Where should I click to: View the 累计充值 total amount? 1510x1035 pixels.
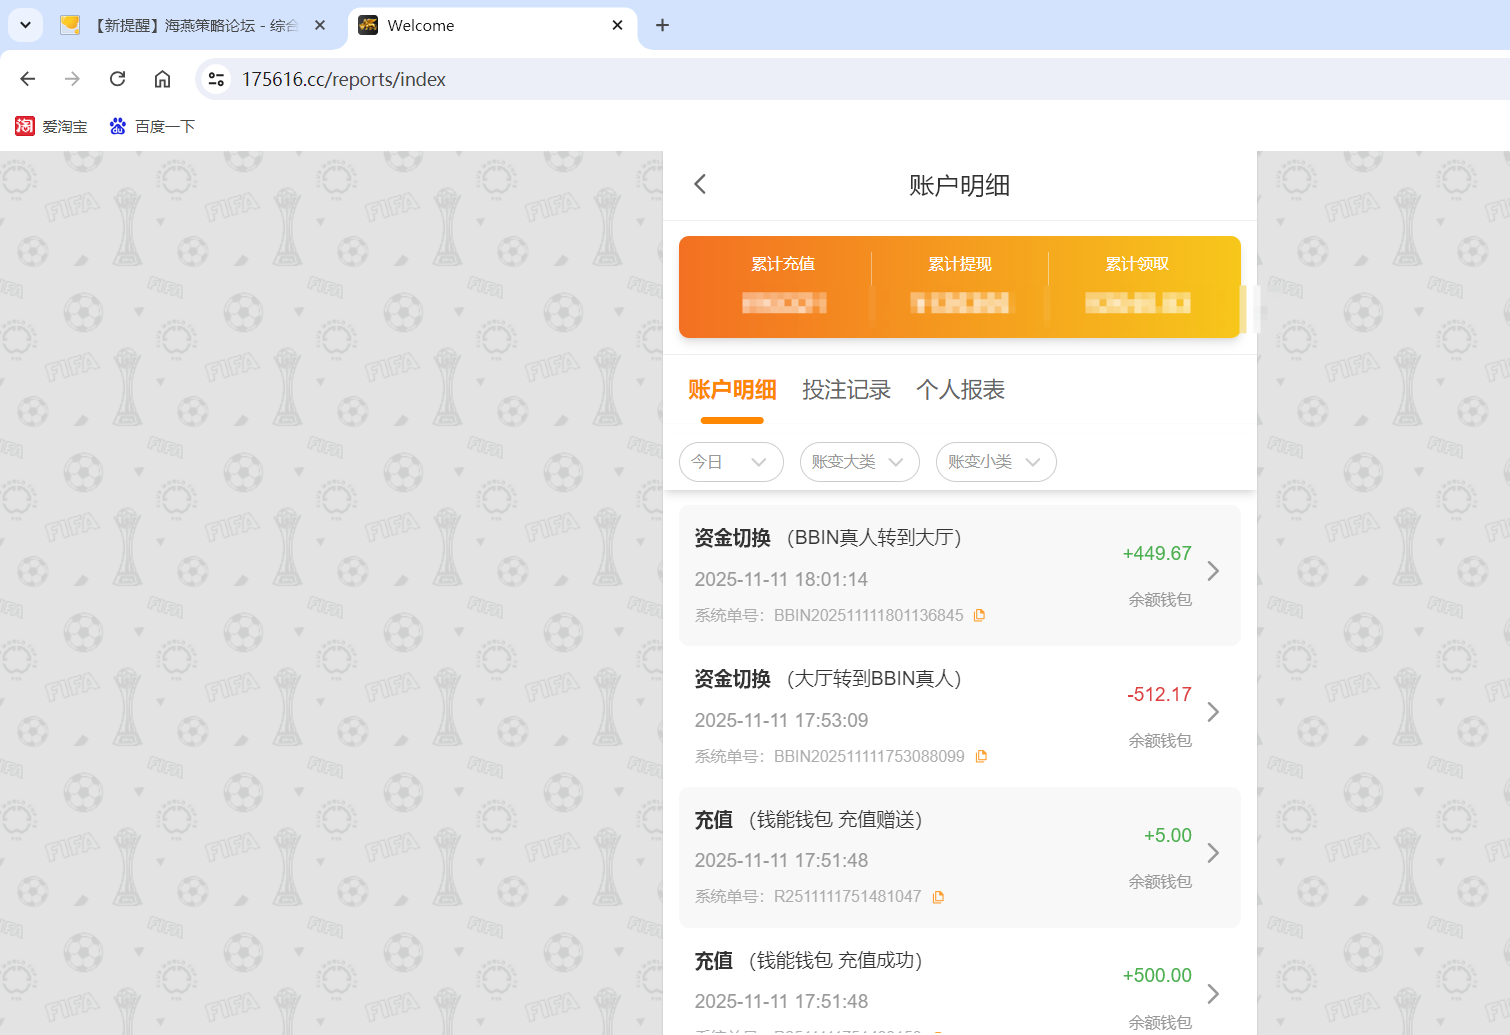pos(783,303)
